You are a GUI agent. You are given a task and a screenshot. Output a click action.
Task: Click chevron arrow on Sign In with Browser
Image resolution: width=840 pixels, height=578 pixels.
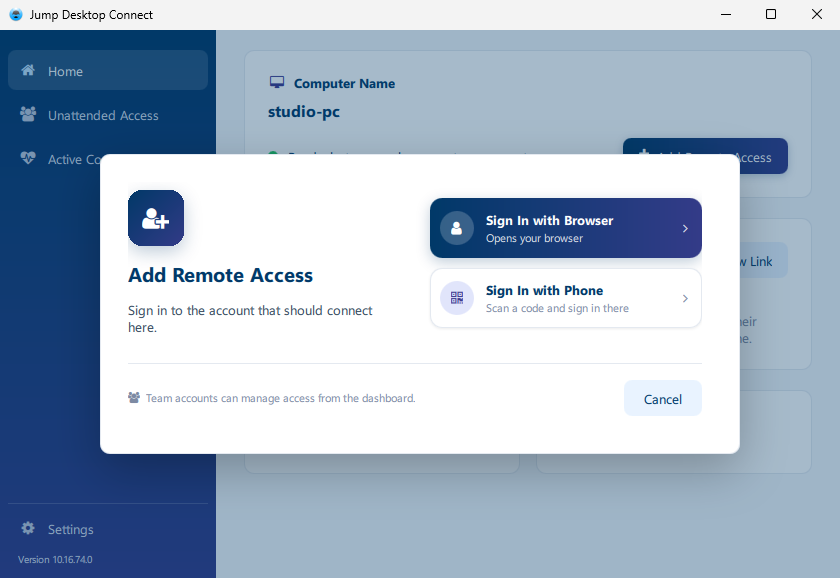coord(685,229)
